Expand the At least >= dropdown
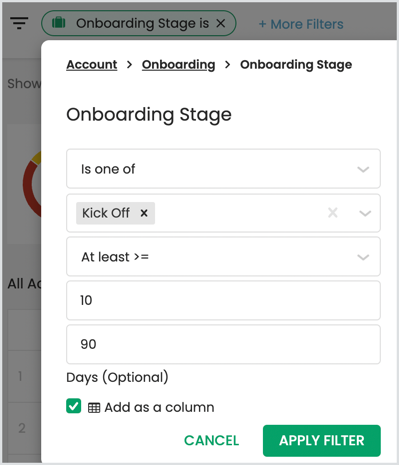This screenshot has height=465, width=399. point(223,257)
